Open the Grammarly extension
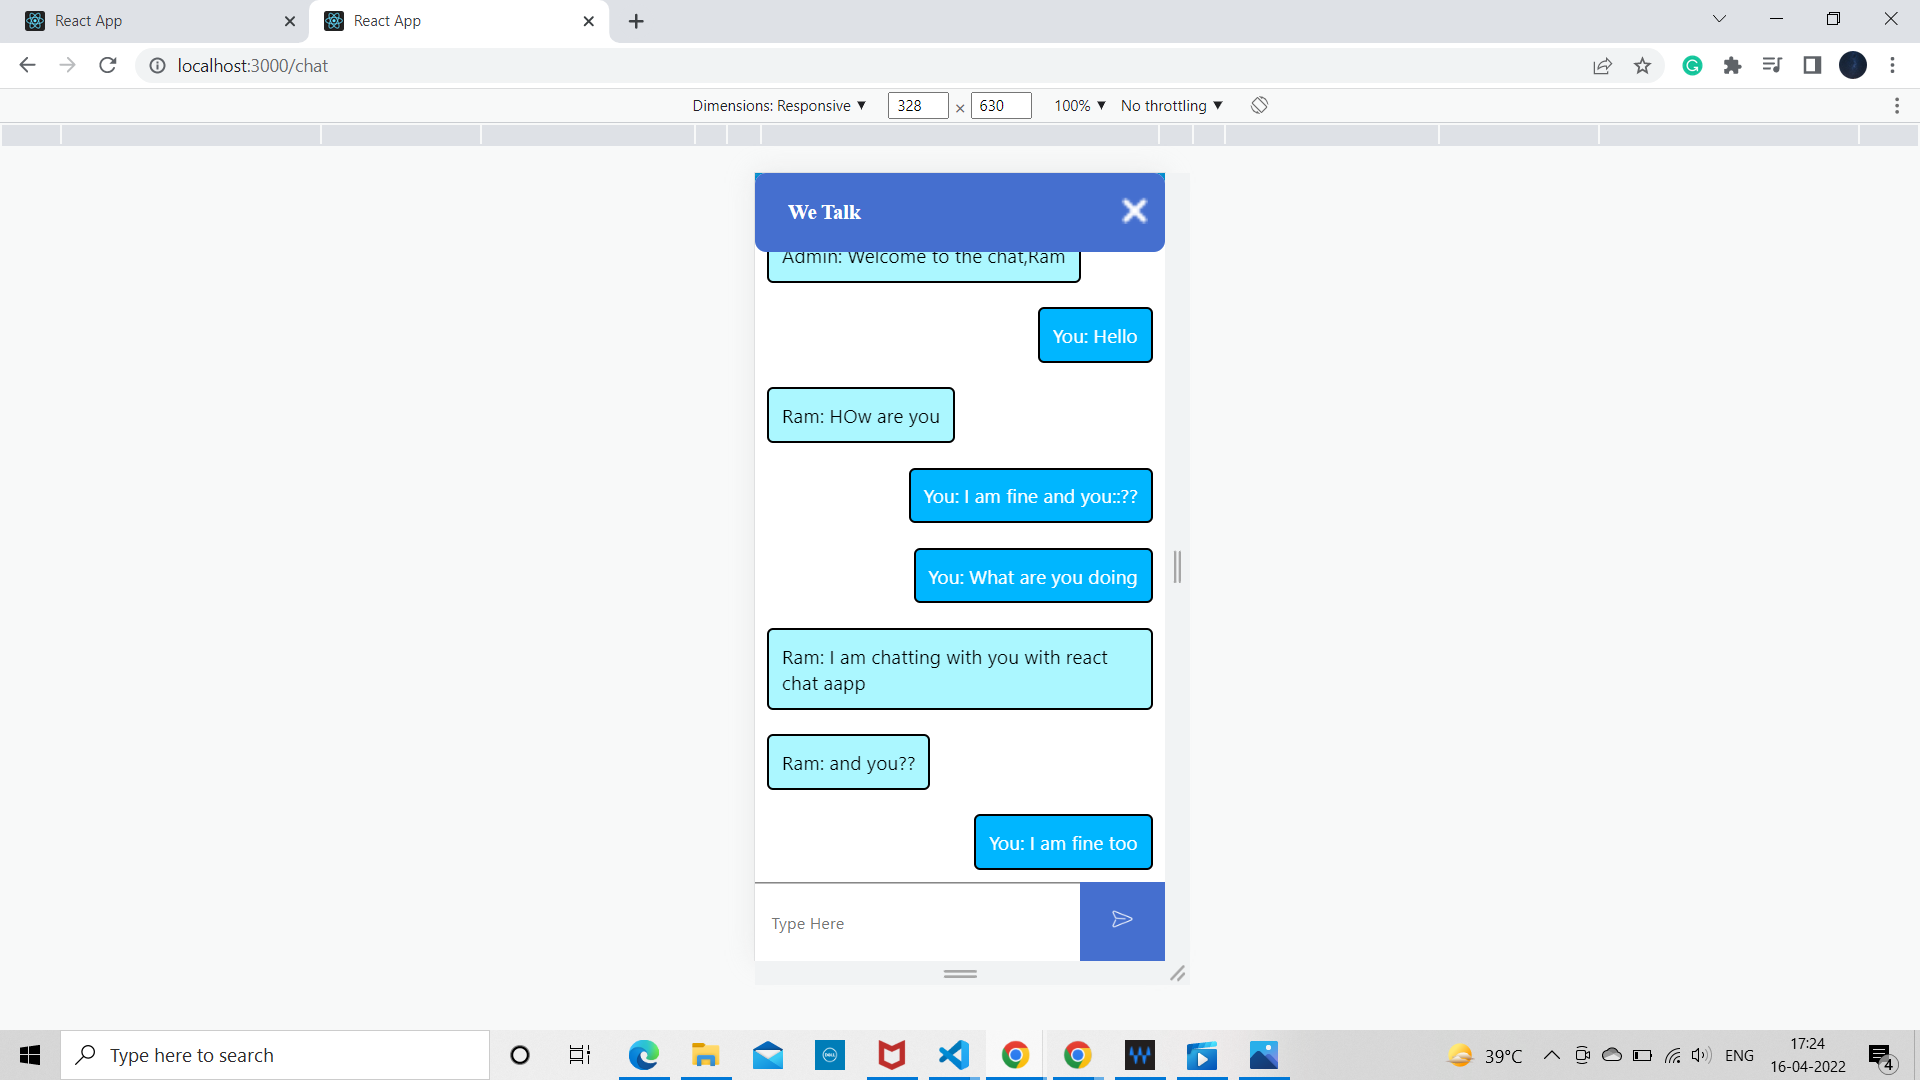Screen dimensions: 1920x1080 (x=1692, y=65)
